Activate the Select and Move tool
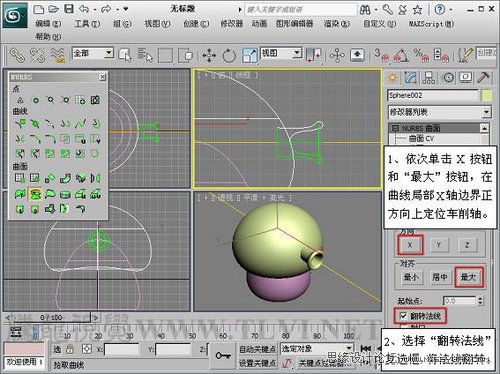The image size is (500, 374). click(209, 55)
